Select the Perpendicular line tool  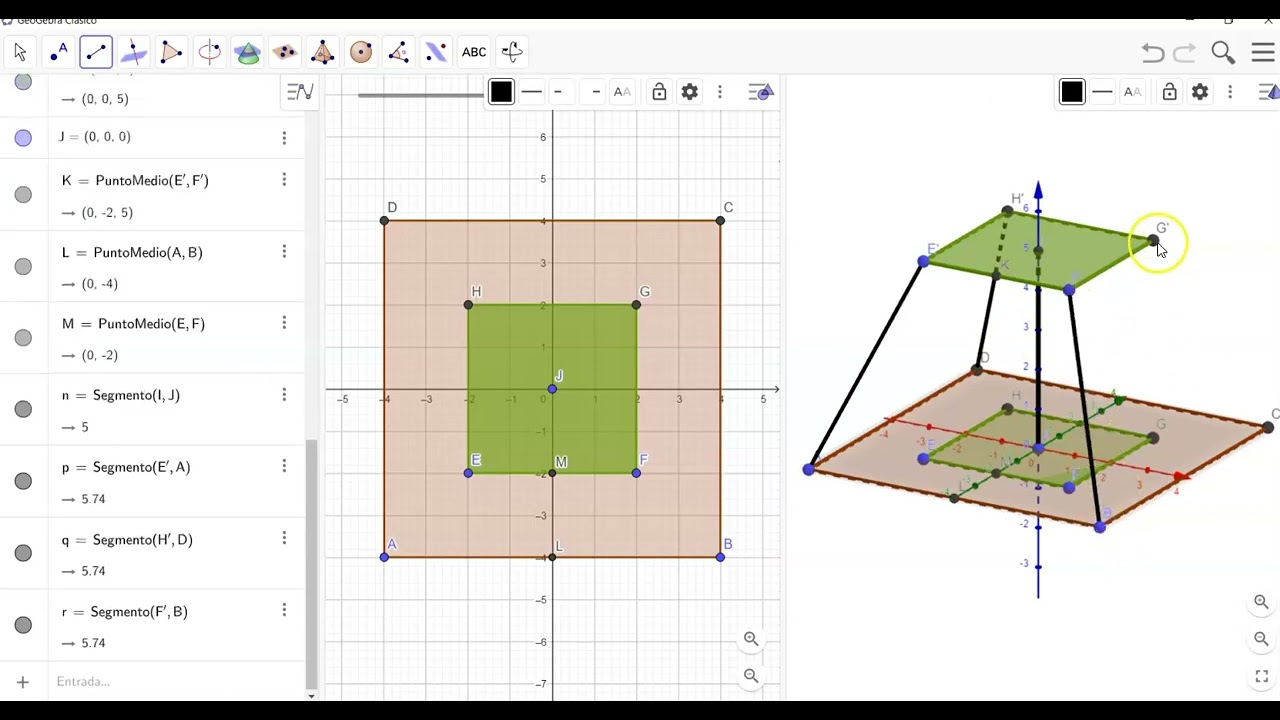[x=134, y=52]
